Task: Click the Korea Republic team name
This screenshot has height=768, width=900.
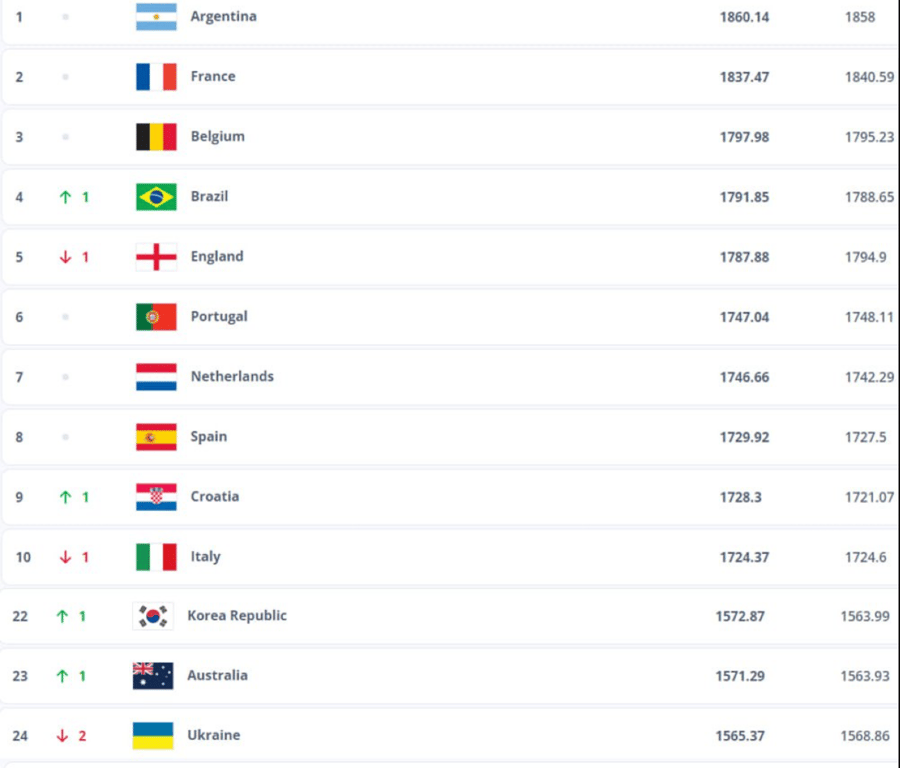Action: click(237, 615)
